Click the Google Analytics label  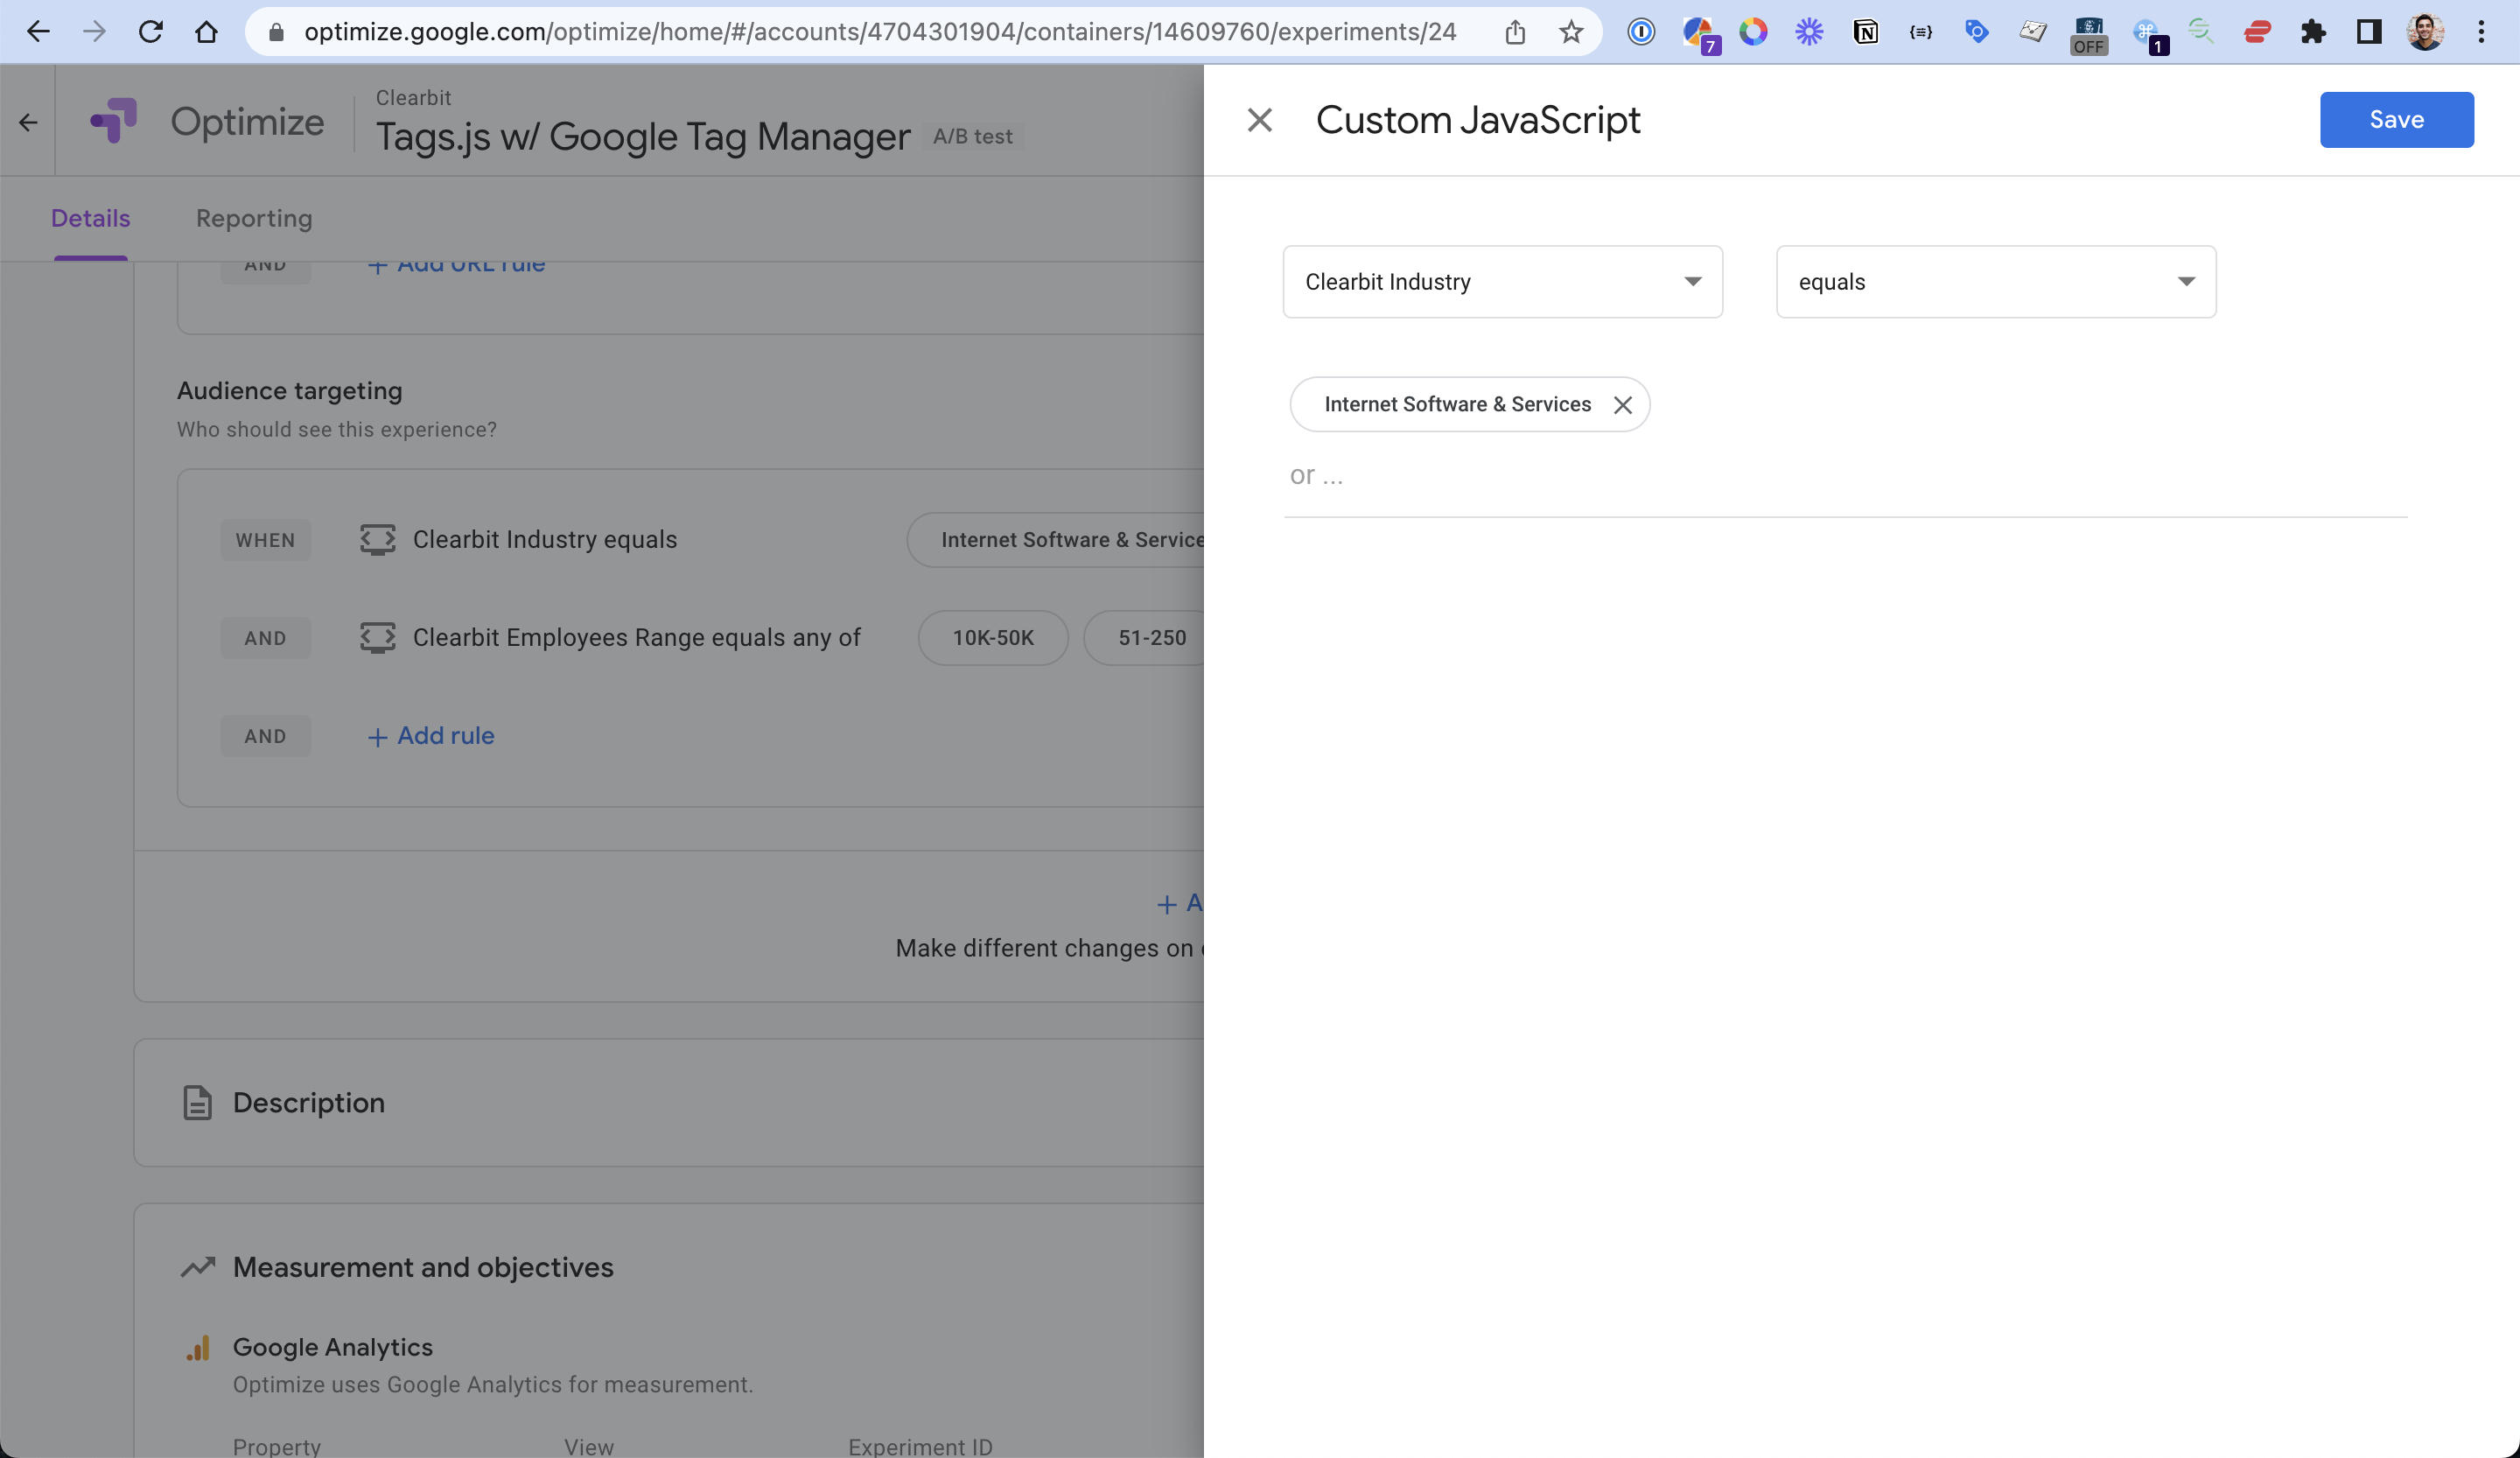[333, 1347]
